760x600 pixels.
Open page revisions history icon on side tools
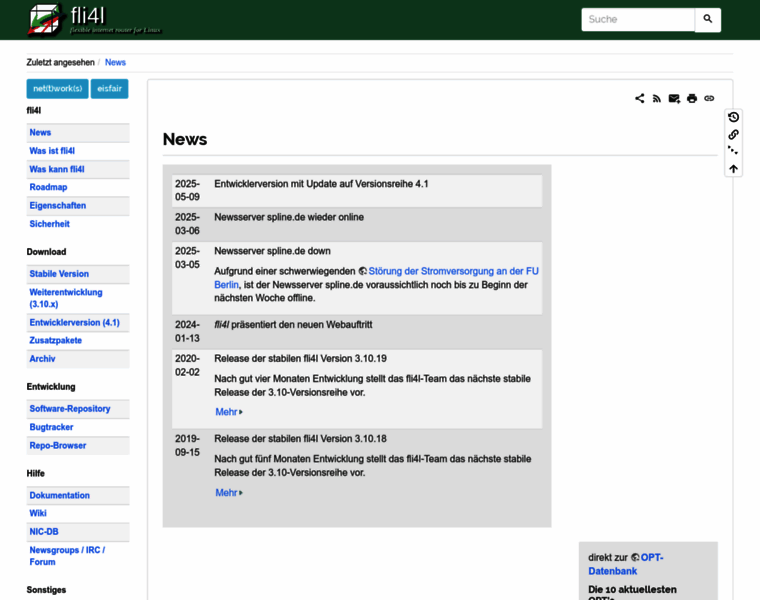pyautogui.click(x=733, y=117)
